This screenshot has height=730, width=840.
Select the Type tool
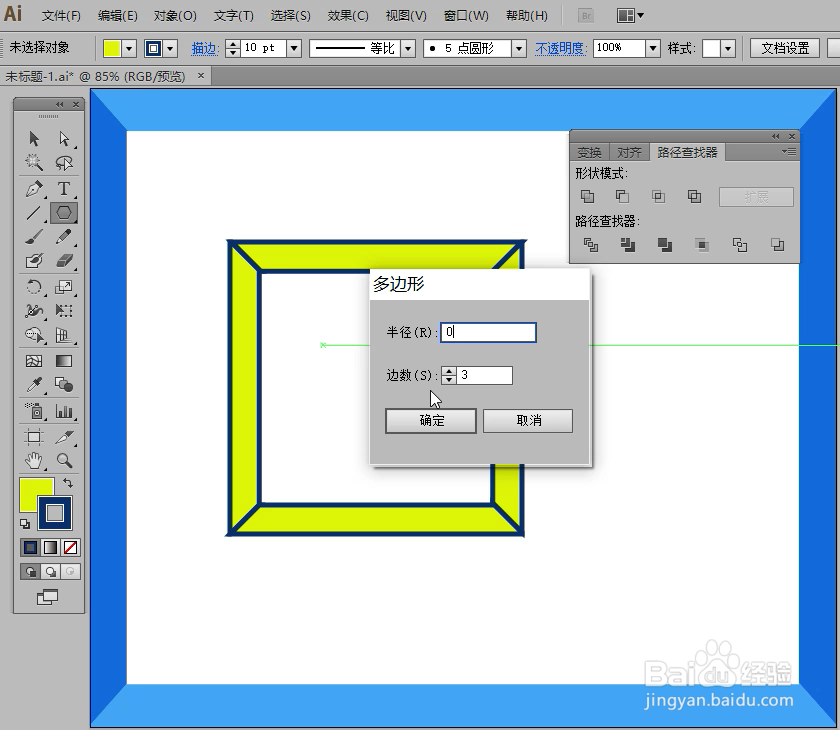(x=63, y=187)
